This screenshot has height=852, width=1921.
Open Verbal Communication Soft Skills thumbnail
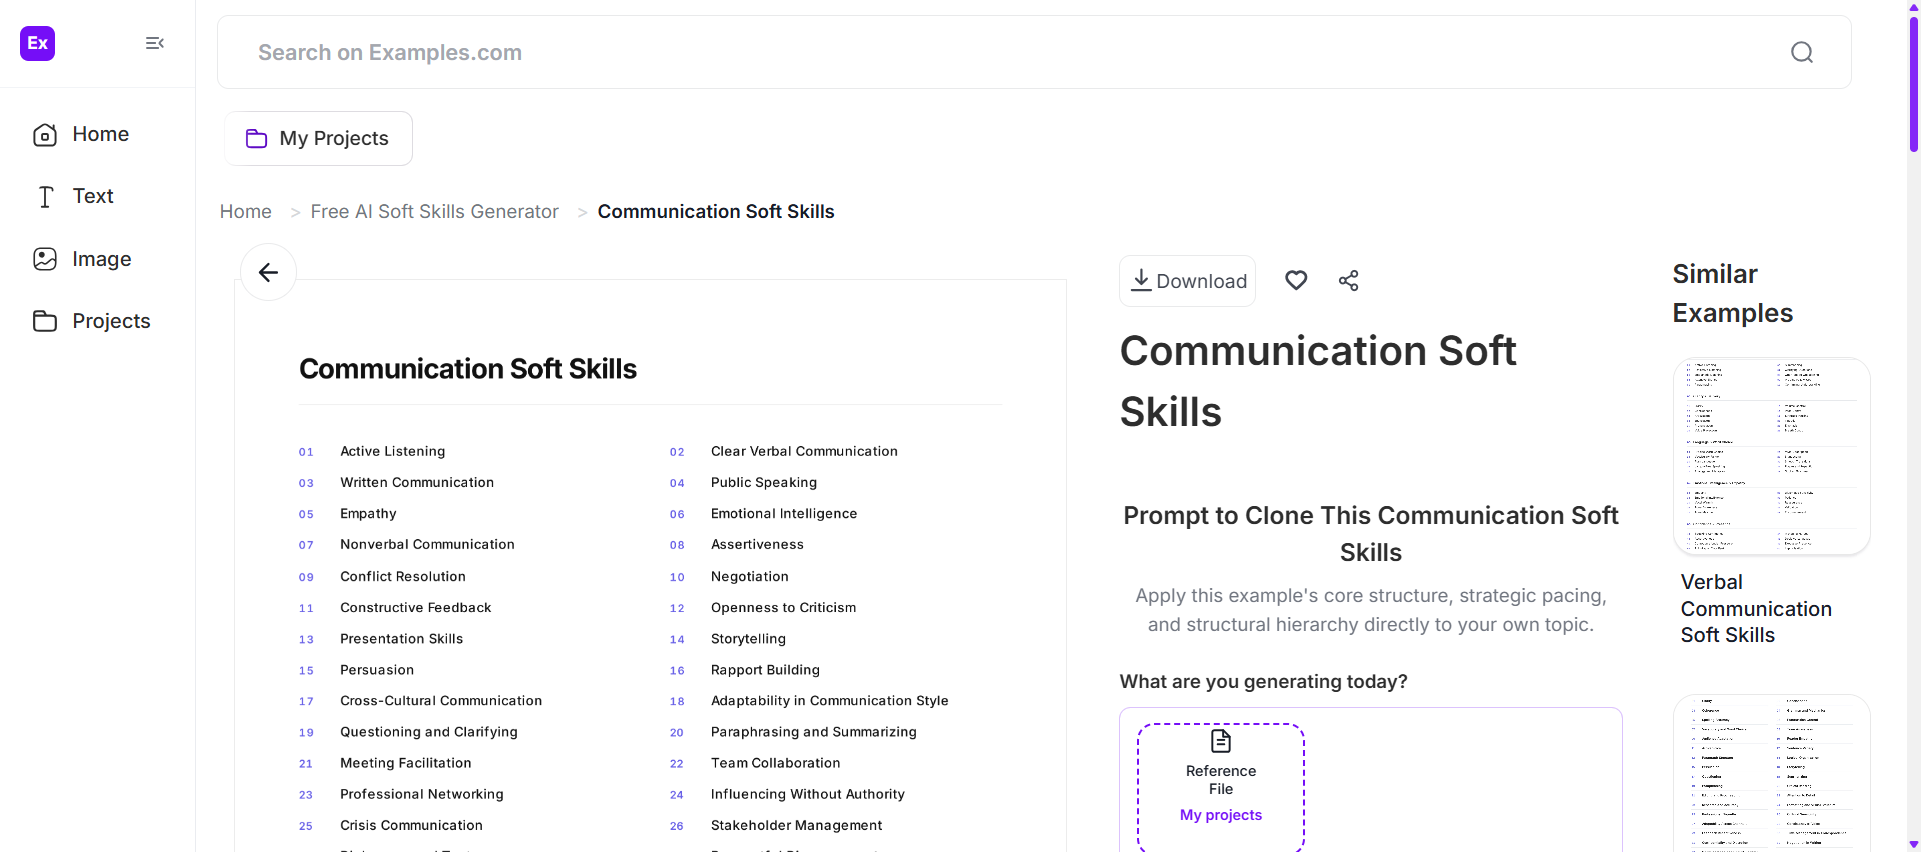pyautogui.click(x=1771, y=456)
